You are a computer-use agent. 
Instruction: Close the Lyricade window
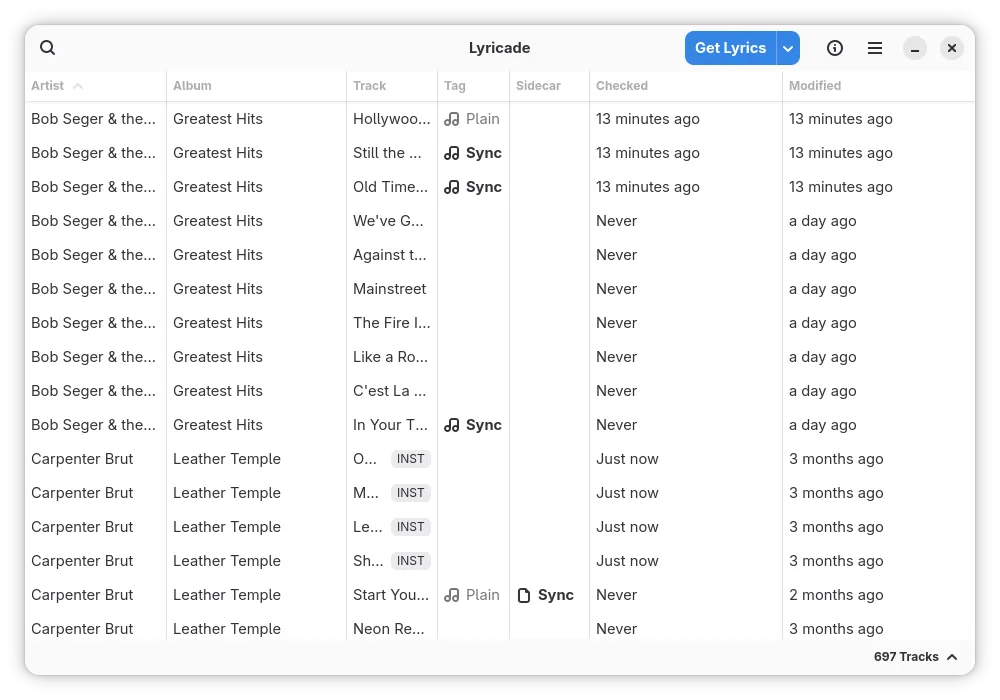[x=952, y=48]
